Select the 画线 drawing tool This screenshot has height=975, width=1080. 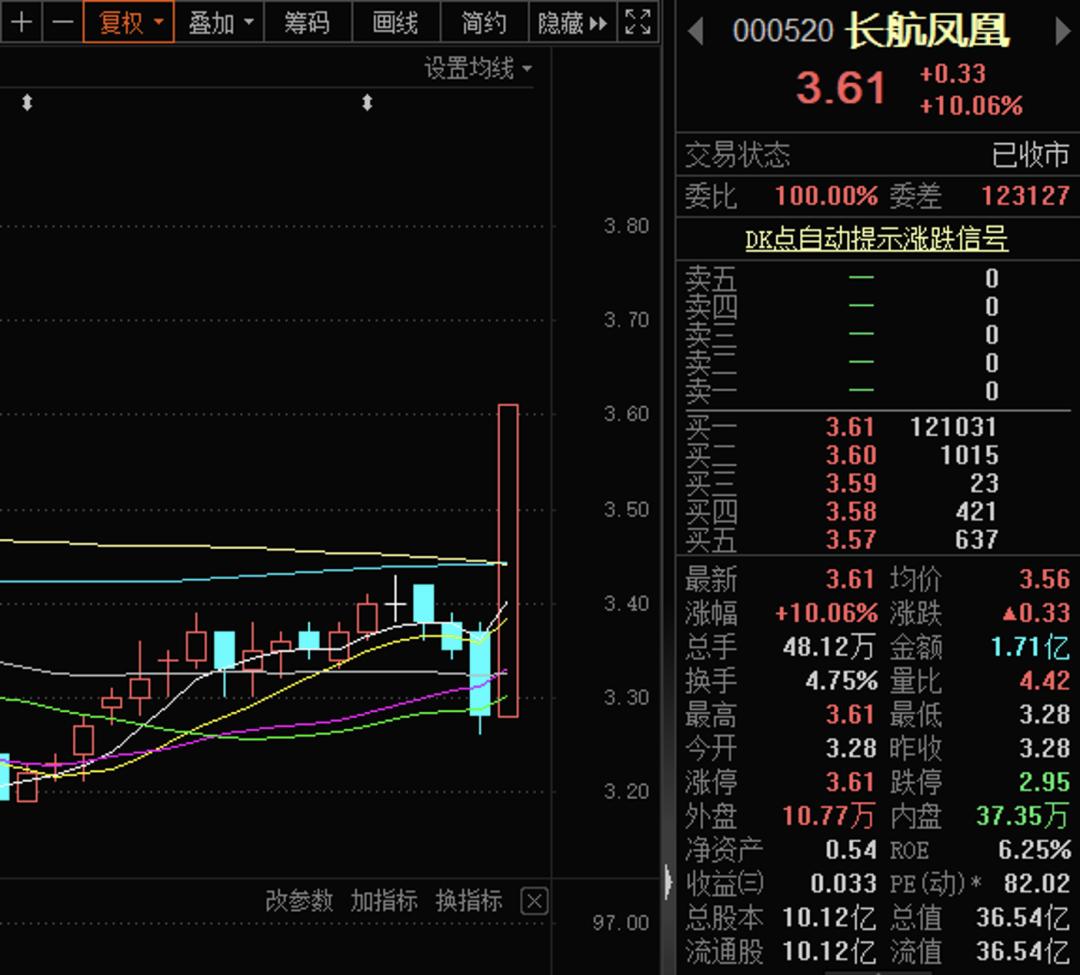click(x=396, y=22)
